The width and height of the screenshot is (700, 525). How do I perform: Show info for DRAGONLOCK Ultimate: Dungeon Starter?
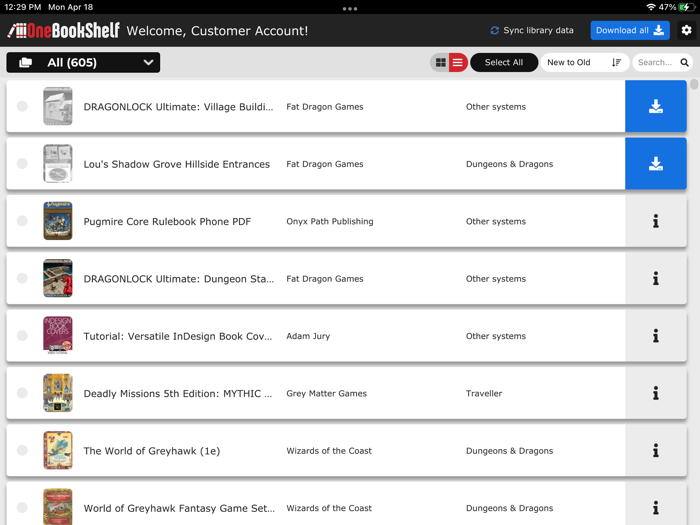[655, 278]
